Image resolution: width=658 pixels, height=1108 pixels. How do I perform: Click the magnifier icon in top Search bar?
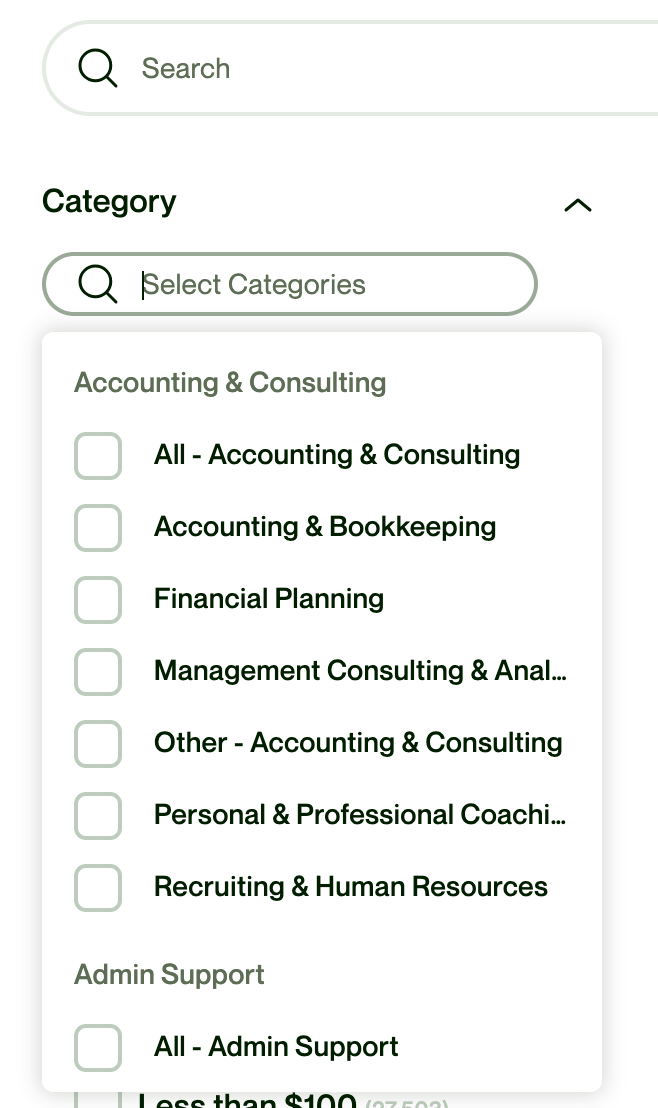[98, 69]
